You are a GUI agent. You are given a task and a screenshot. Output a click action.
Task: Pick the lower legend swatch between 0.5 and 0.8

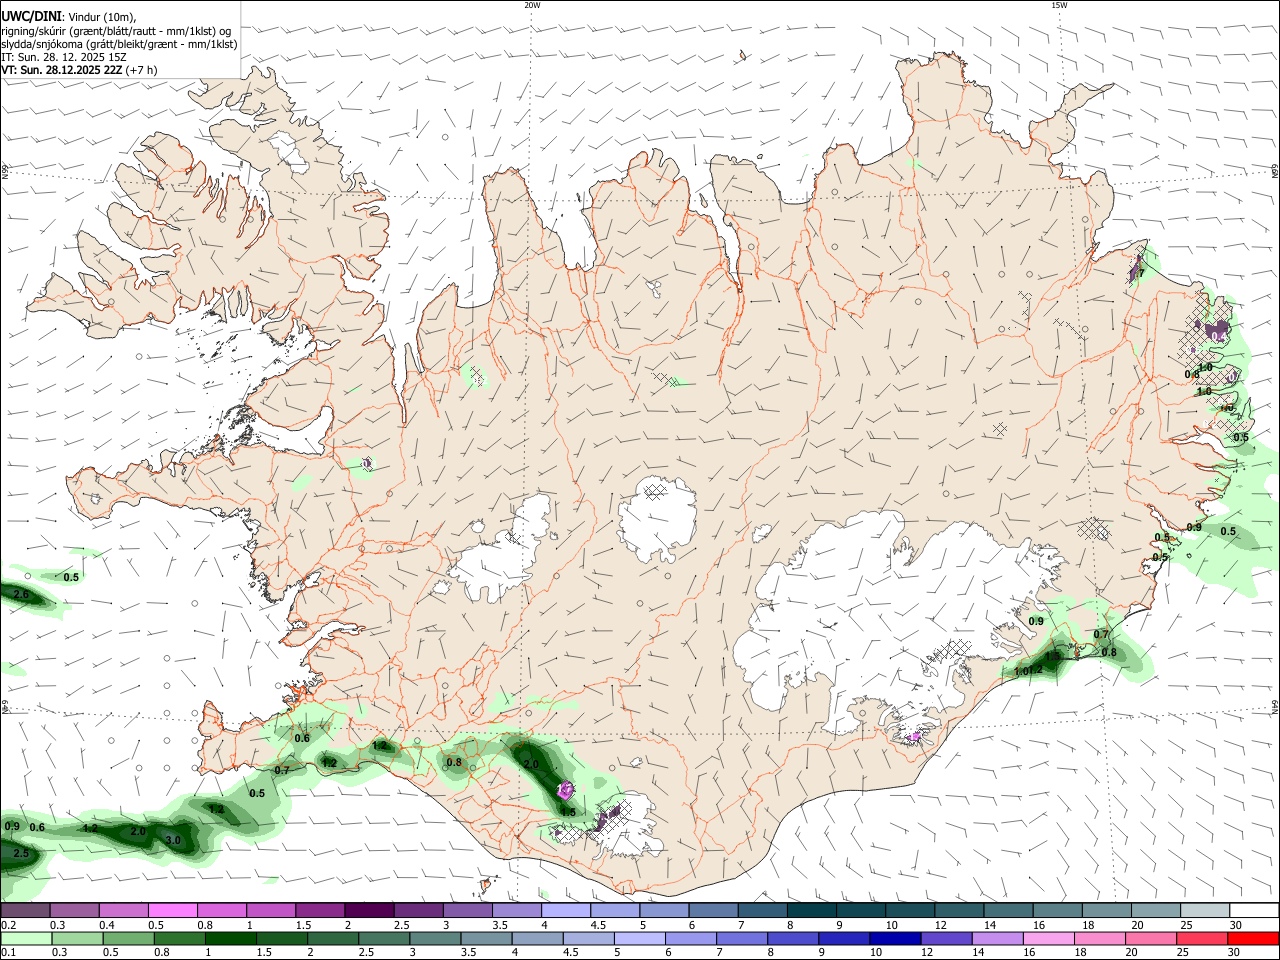point(128,938)
